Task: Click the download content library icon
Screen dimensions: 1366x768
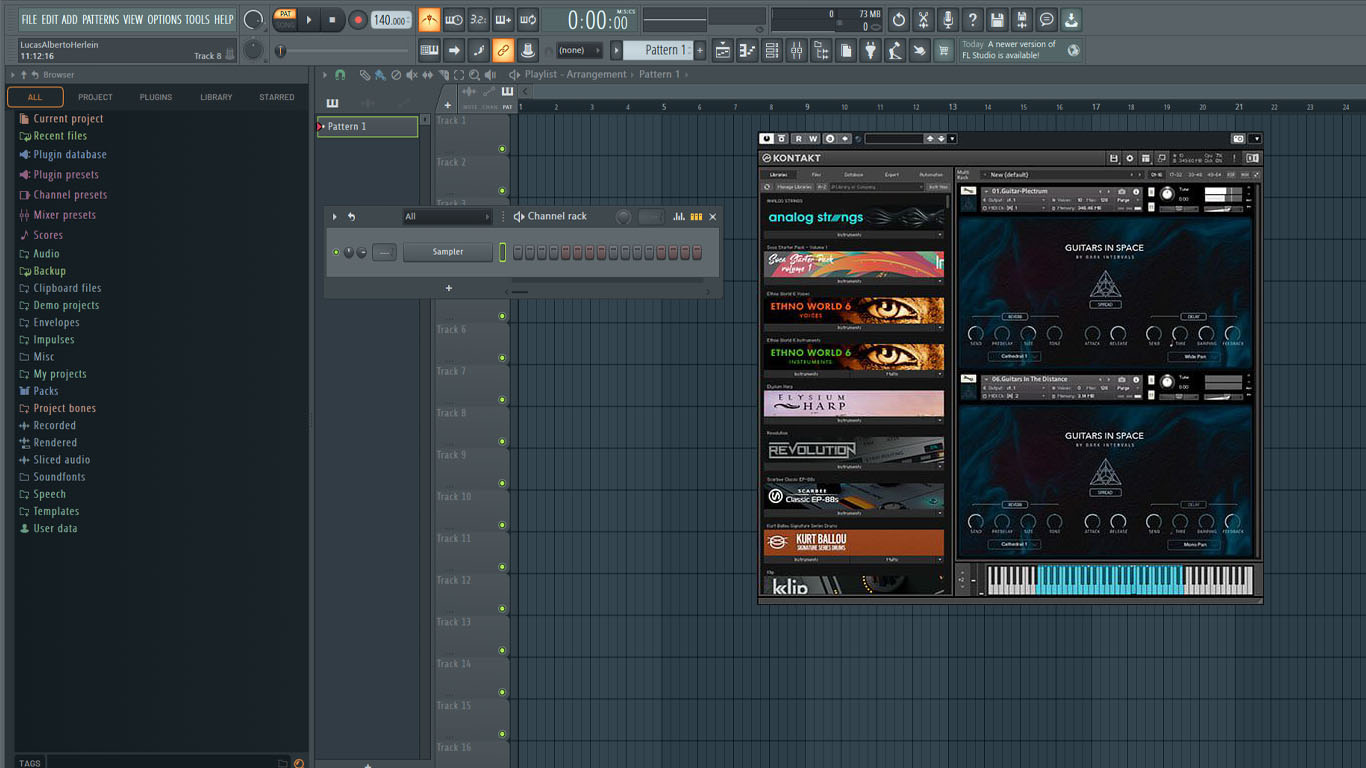Action: click(x=1071, y=20)
